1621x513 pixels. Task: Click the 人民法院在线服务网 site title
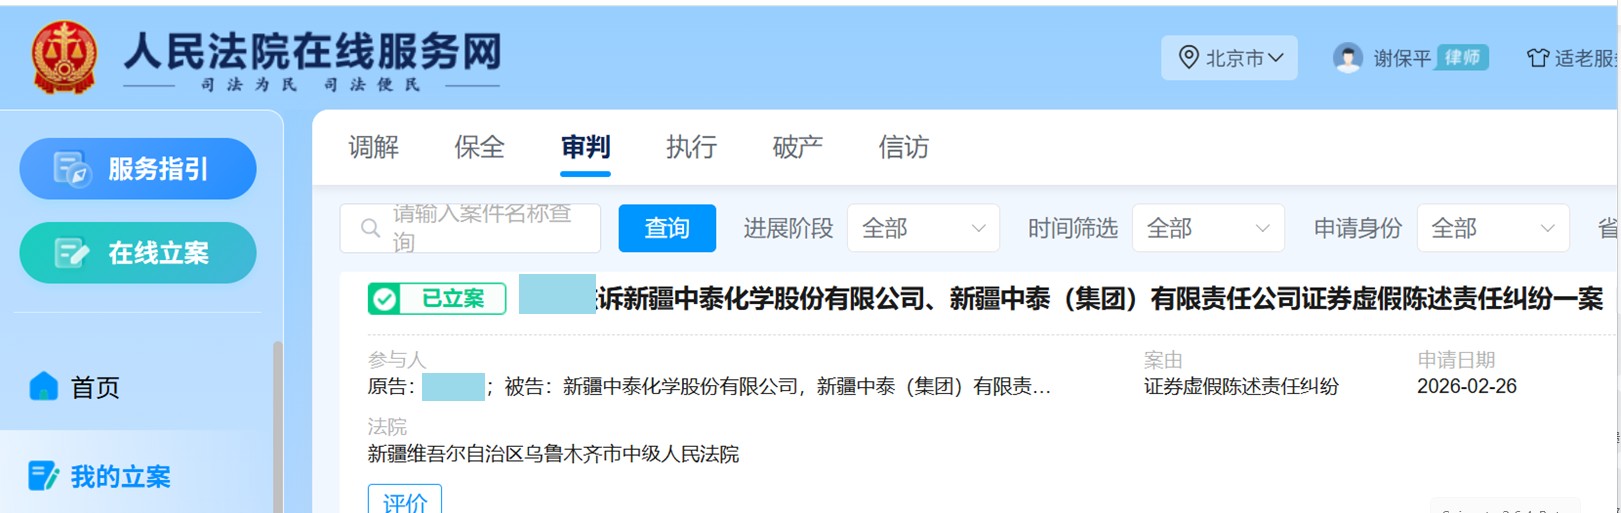pyautogui.click(x=312, y=50)
